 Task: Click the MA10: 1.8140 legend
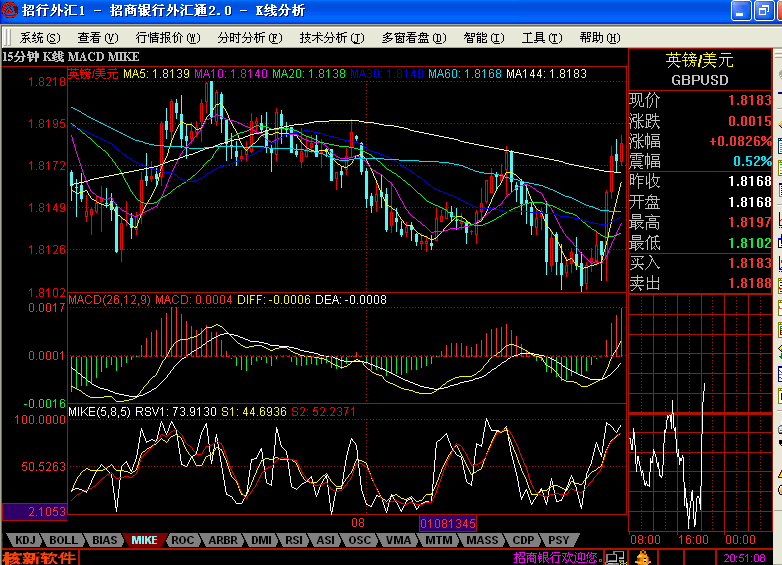click(231, 74)
